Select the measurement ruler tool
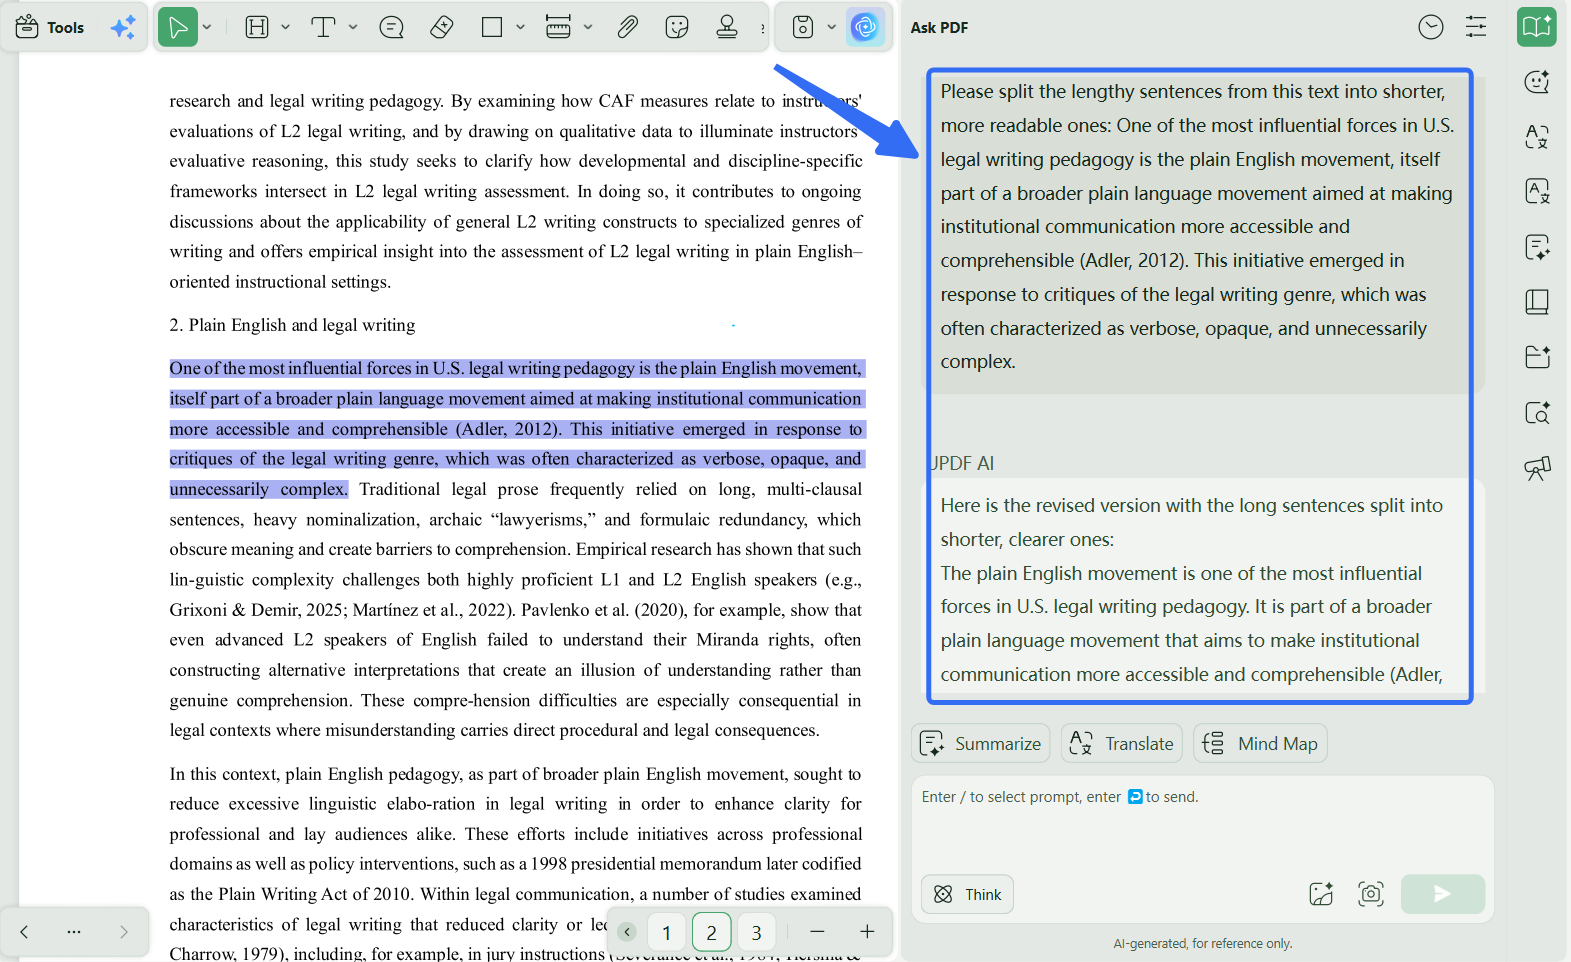Screen dimensions: 1571x962 pyautogui.click(x=559, y=27)
